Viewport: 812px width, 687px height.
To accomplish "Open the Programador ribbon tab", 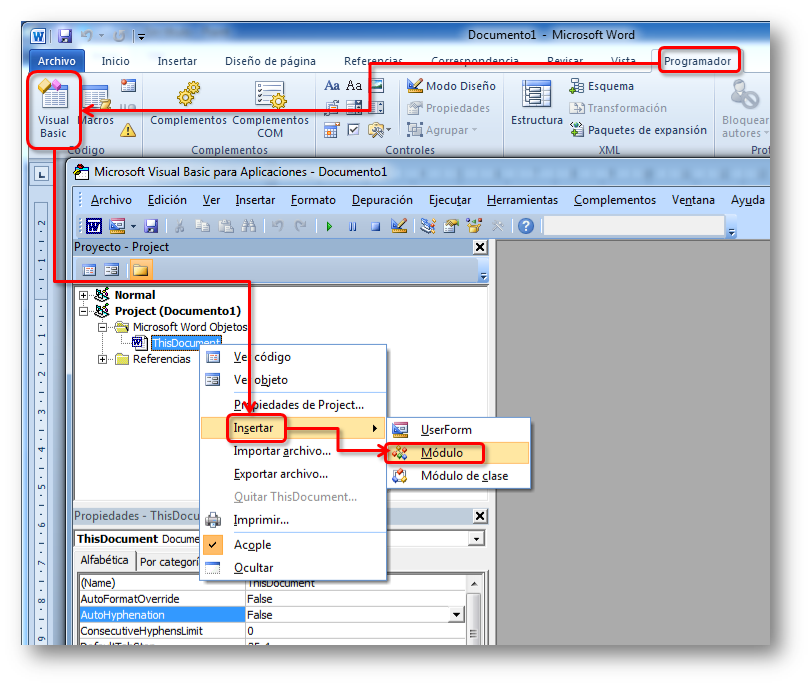I will pyautogui.click(x=697, y=61).
